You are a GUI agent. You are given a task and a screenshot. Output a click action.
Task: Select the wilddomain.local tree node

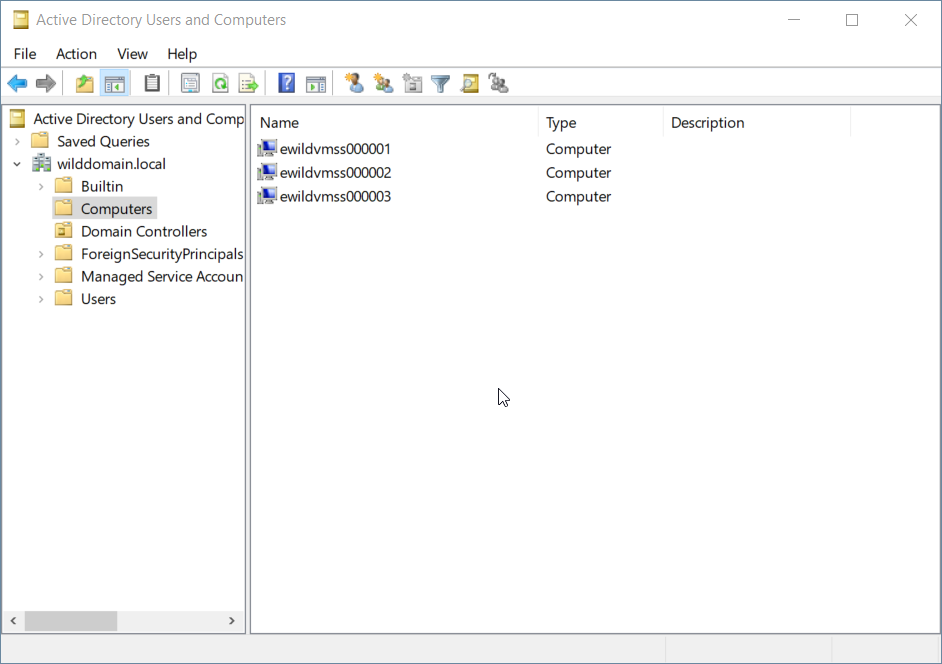click(x=111, y=163)
